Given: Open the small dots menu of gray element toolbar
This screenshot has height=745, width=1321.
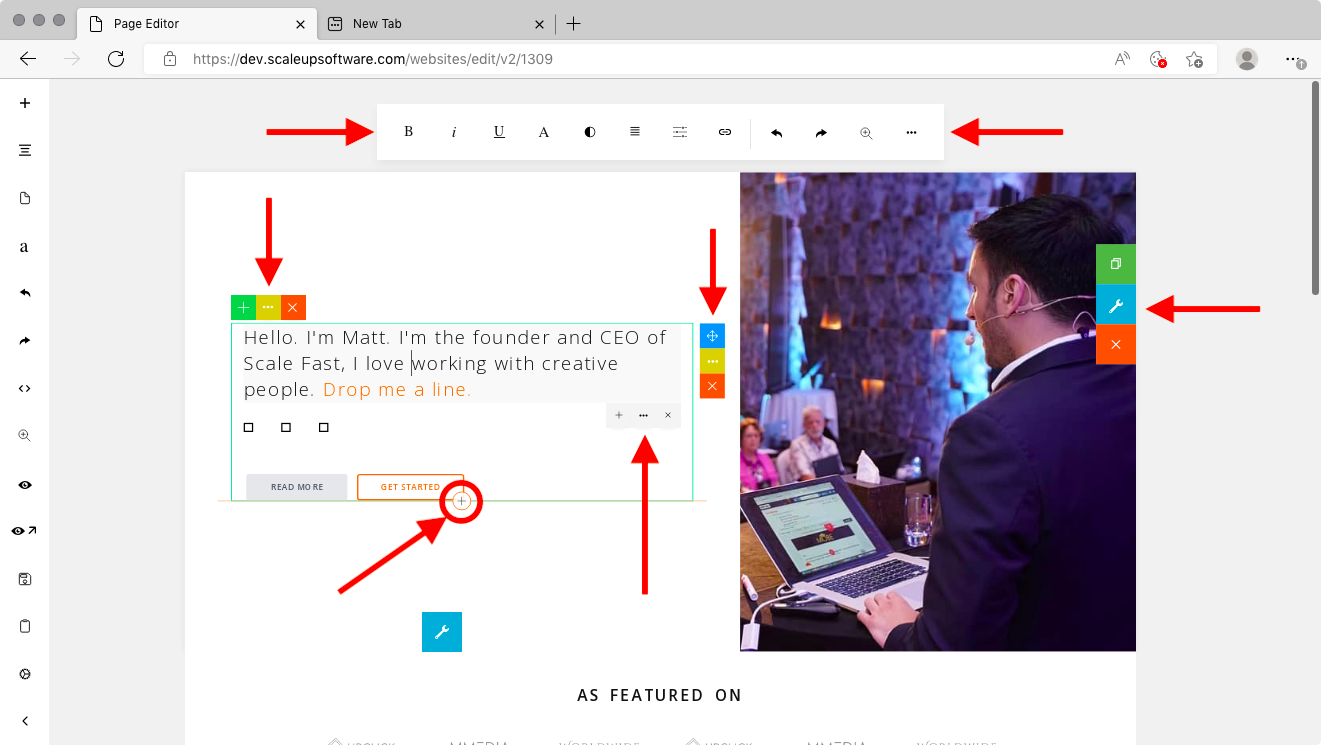Looking at the screenshot, I should tap(643, 415).
